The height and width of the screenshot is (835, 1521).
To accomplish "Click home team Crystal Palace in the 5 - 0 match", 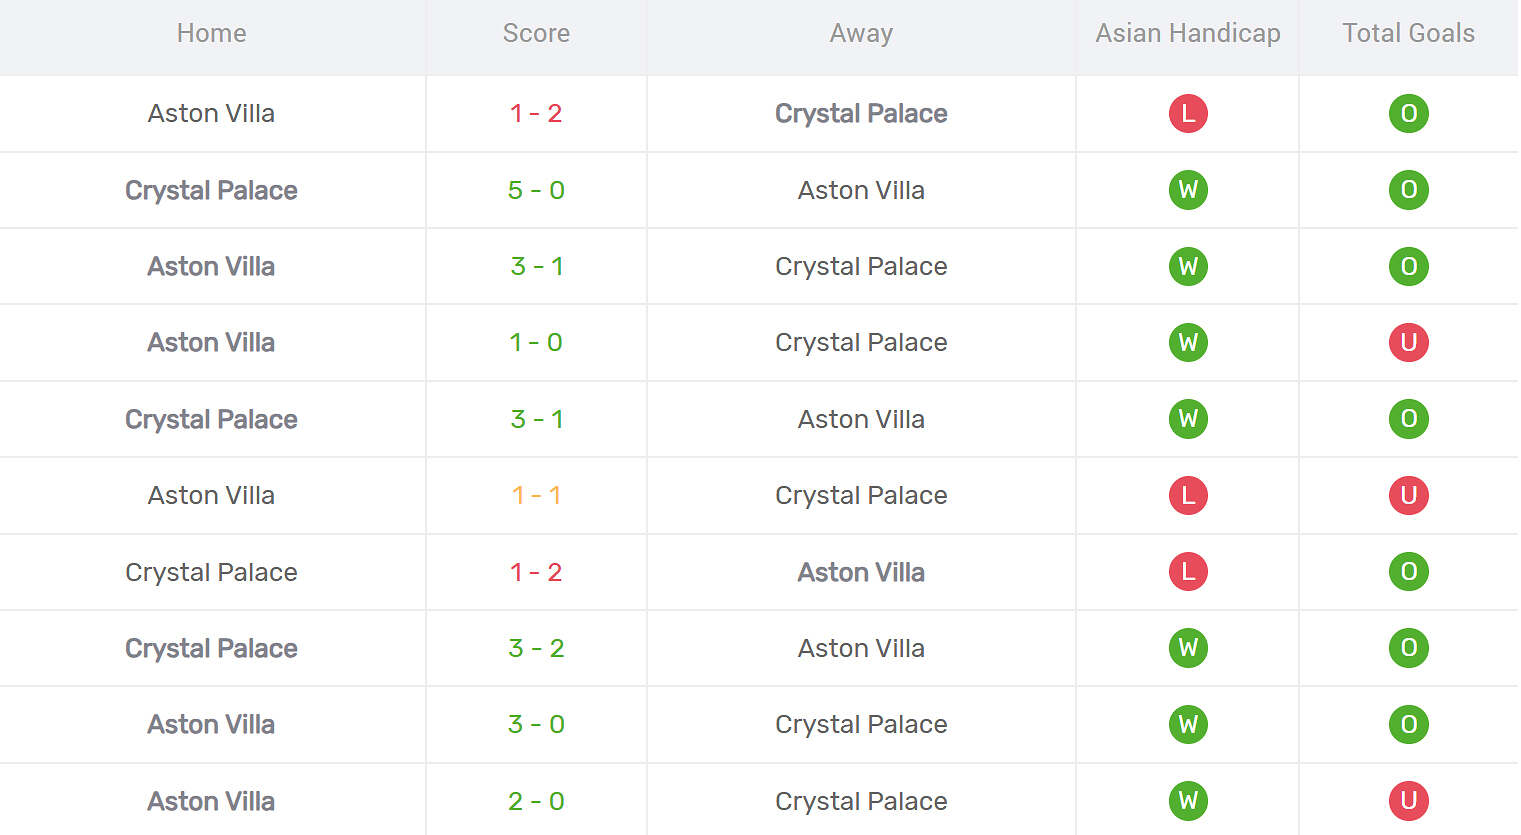I will pos(211,190).
